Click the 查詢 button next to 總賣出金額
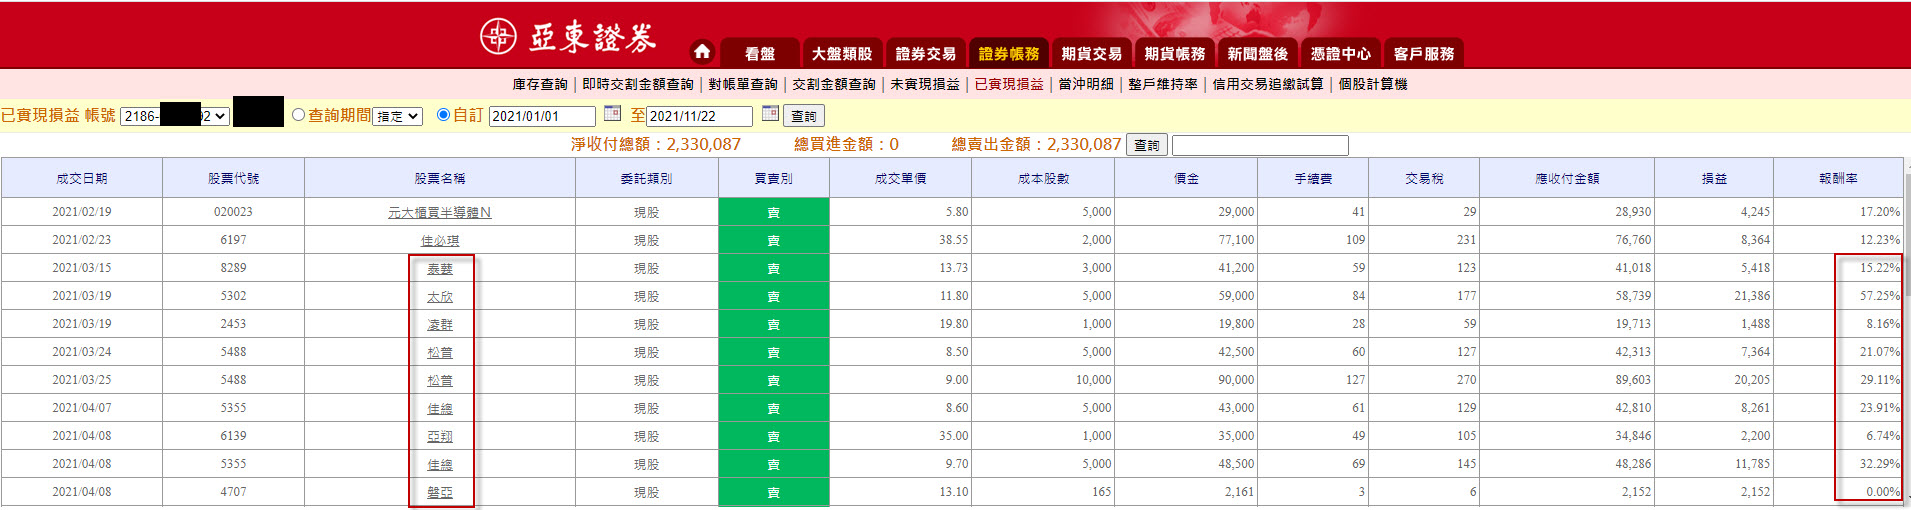 pyautogui.click(x=1147, y=145)
